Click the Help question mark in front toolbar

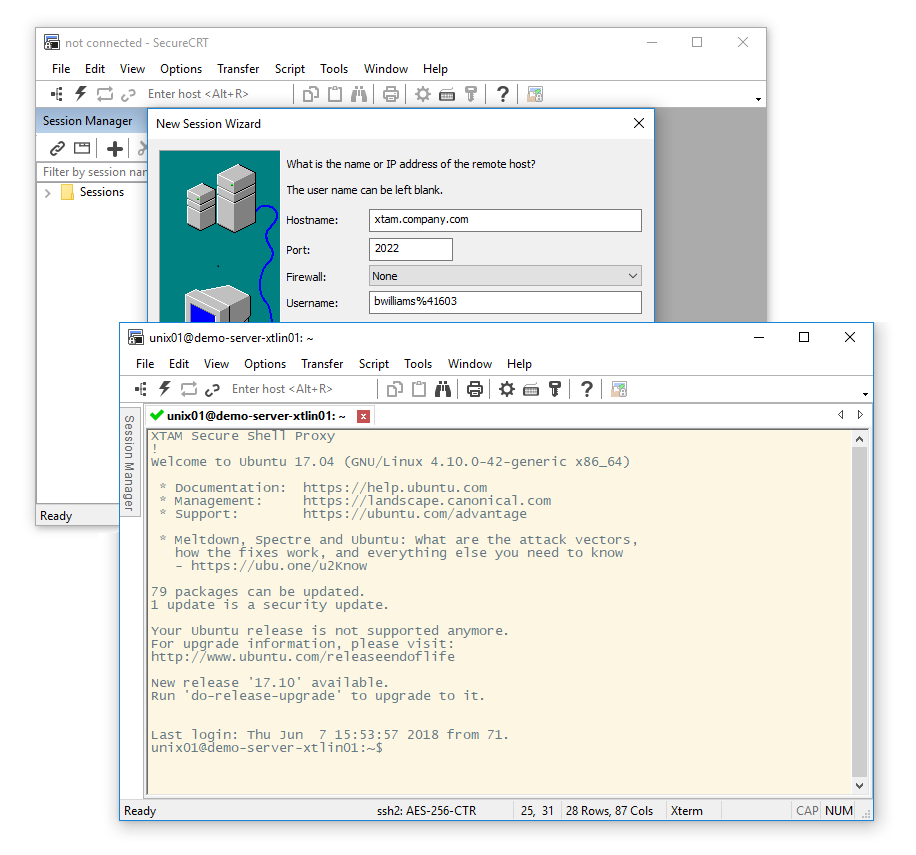click(586, 389)
